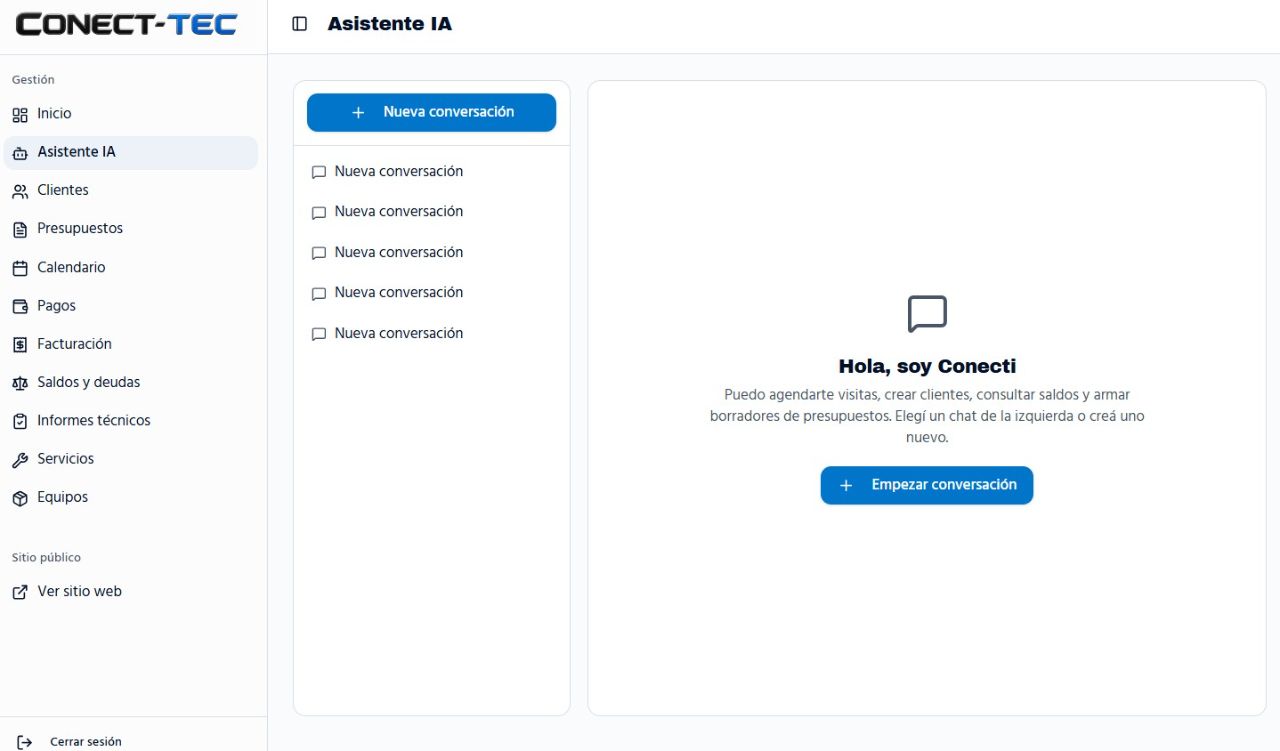Go to Facturación
1280x751 pixels.
131,344
